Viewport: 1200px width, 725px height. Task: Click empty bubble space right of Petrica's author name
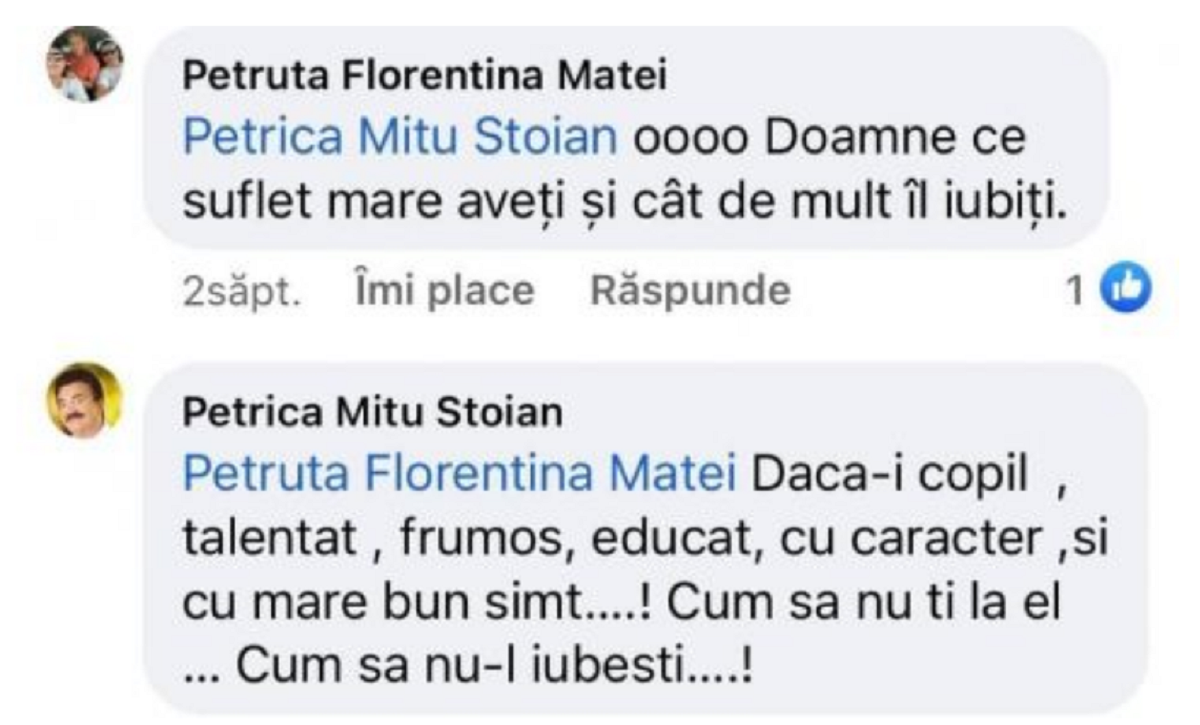850,412
